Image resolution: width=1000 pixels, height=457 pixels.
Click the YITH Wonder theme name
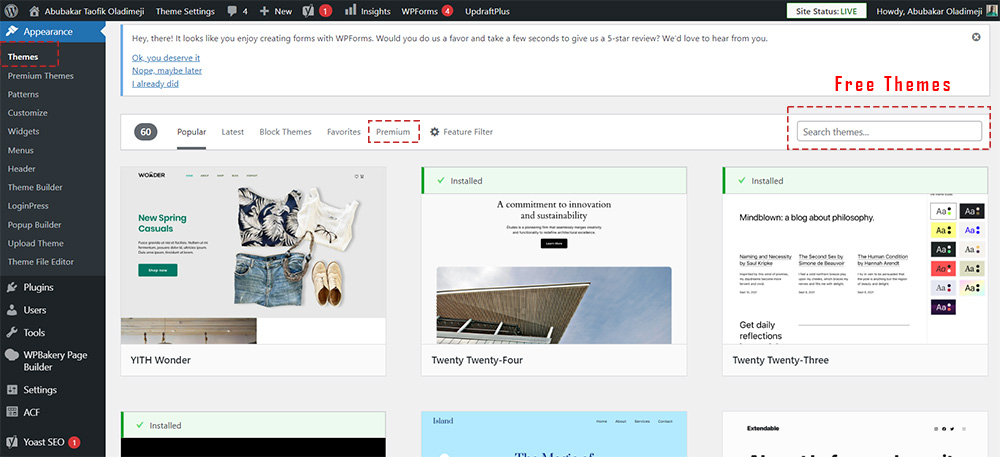pos(160,360)
